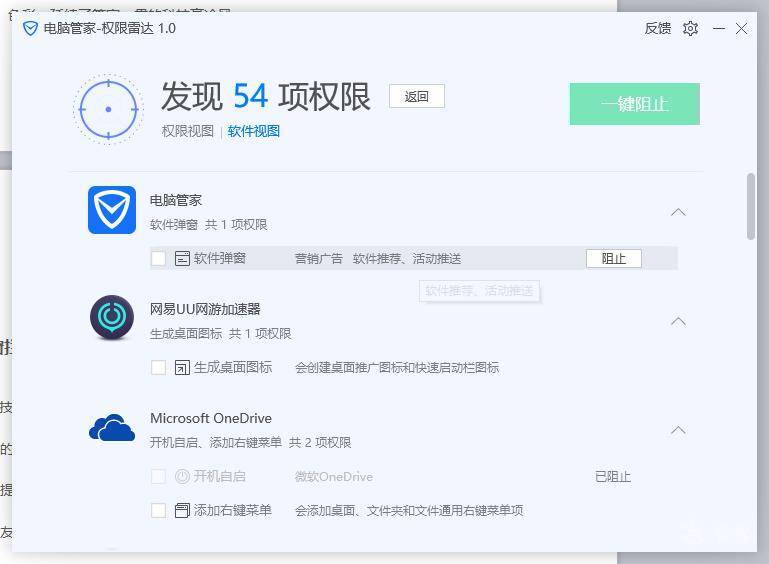769x564 pixels.
Task: Click 生成桌面图标 共 1 项权限 summary
Action: [x=221, y=333]
